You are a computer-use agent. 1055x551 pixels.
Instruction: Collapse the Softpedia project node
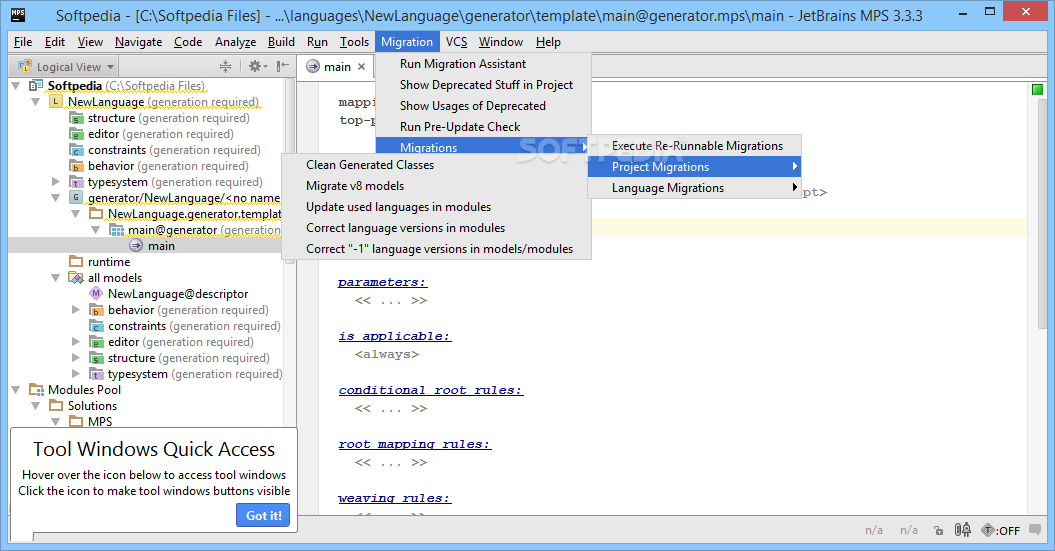click(x=15, y=86)
